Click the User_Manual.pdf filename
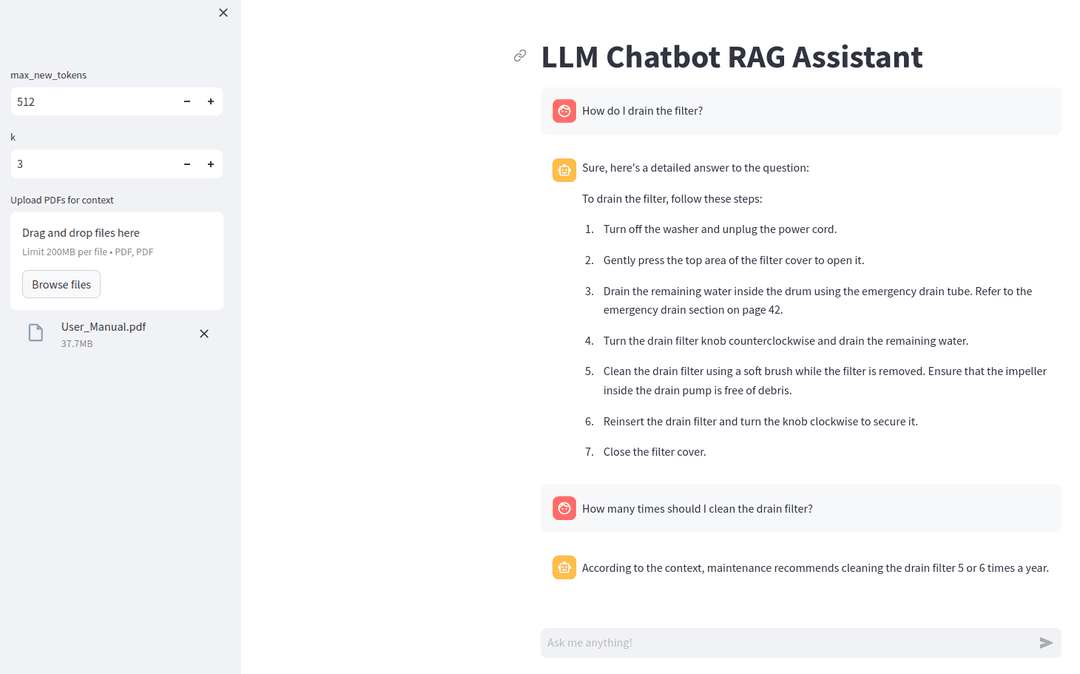The width and height of the screenshot is (1080, 674). click(103, 326)
